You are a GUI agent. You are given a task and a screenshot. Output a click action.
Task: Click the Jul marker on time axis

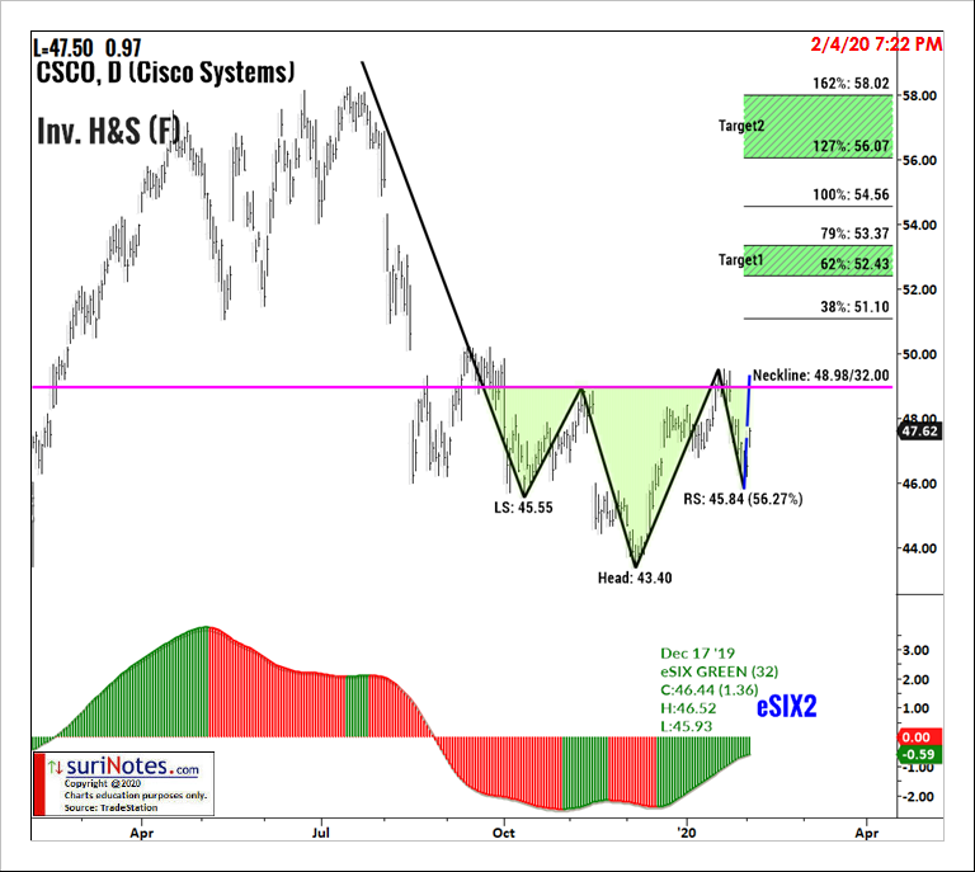(x=322, y=831)
